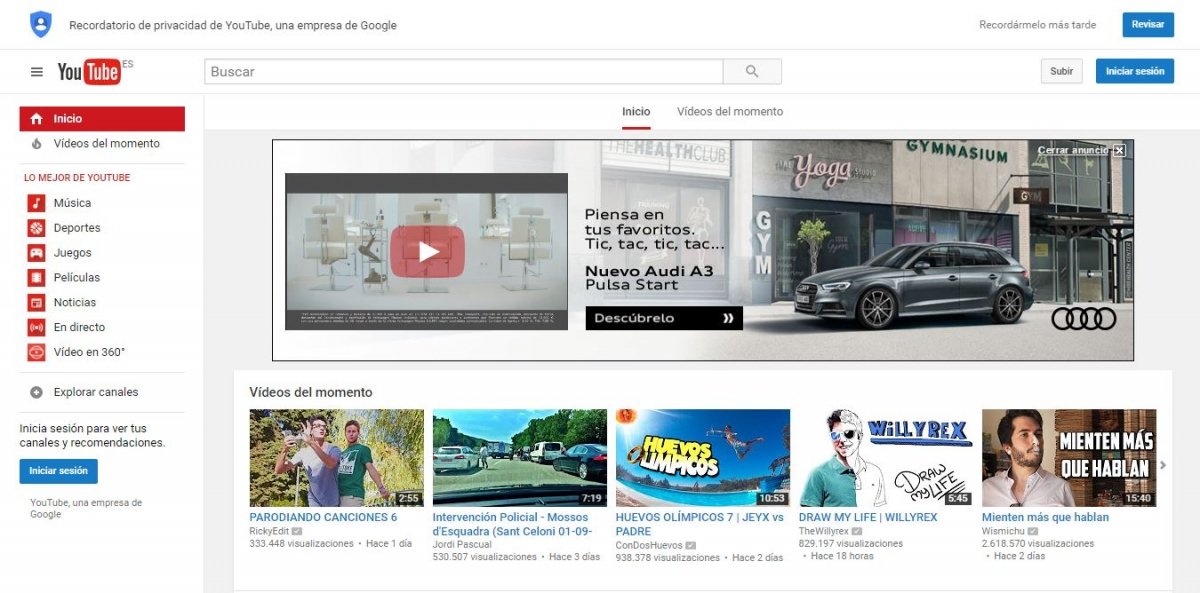
Task: Open the hamburger guide menu
Action: 37,72
